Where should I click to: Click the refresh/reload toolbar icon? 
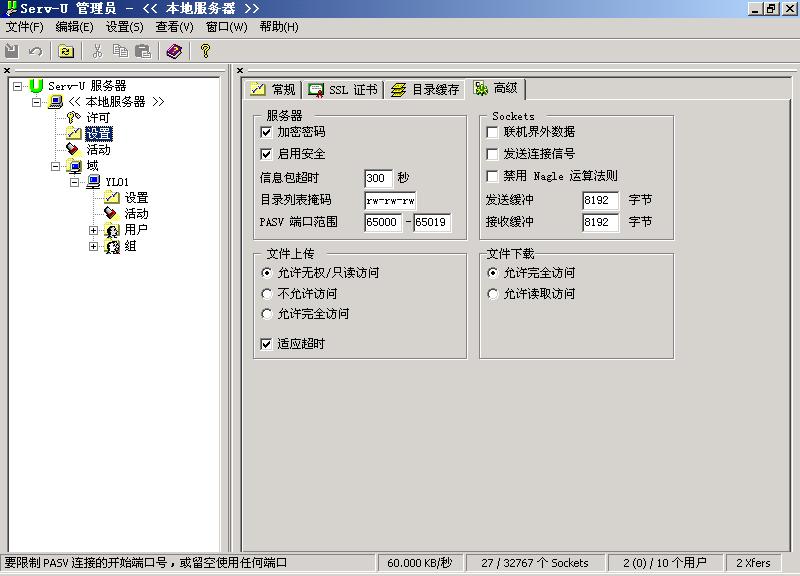point(66,51)
